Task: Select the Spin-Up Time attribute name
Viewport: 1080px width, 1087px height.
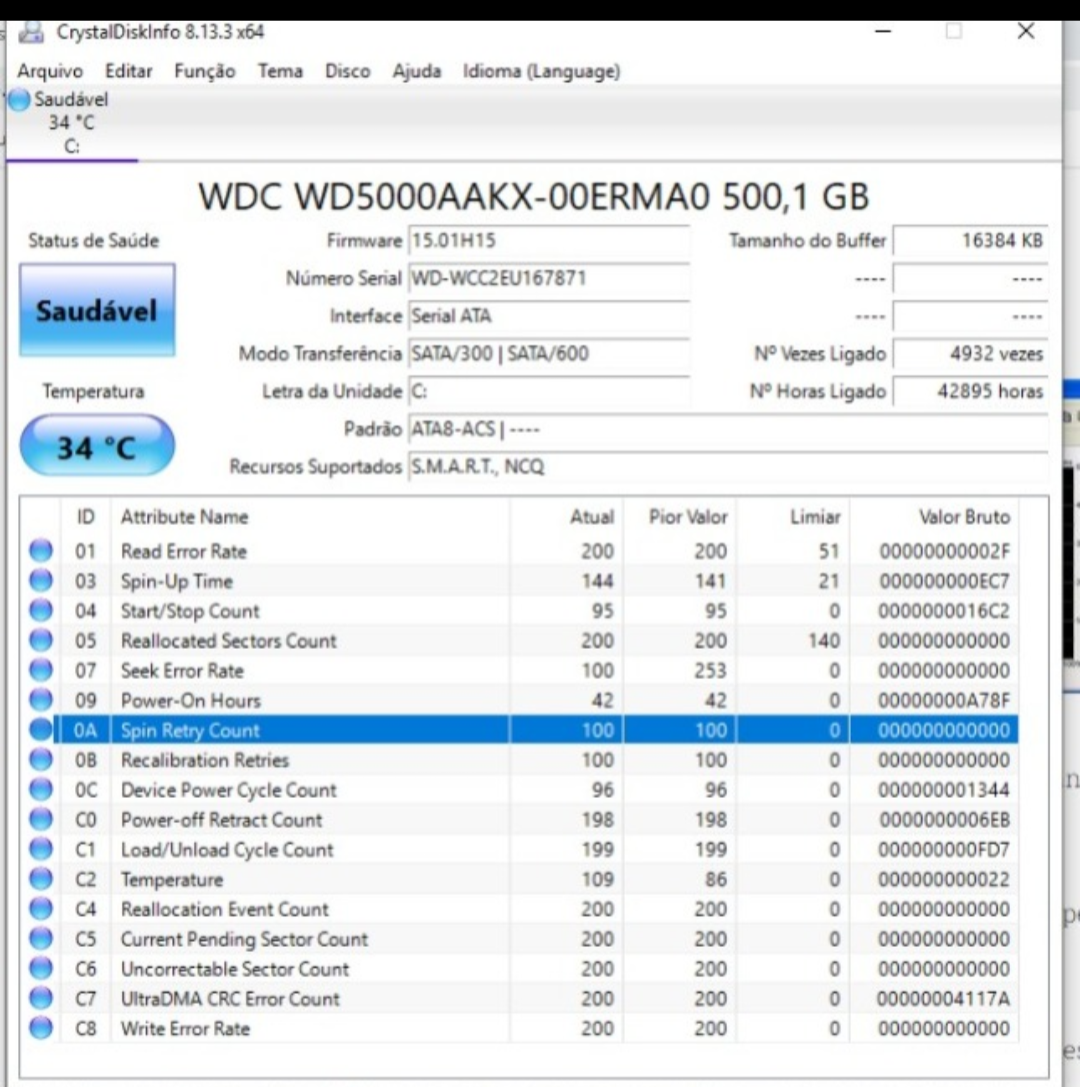Action: click(177, 581)
